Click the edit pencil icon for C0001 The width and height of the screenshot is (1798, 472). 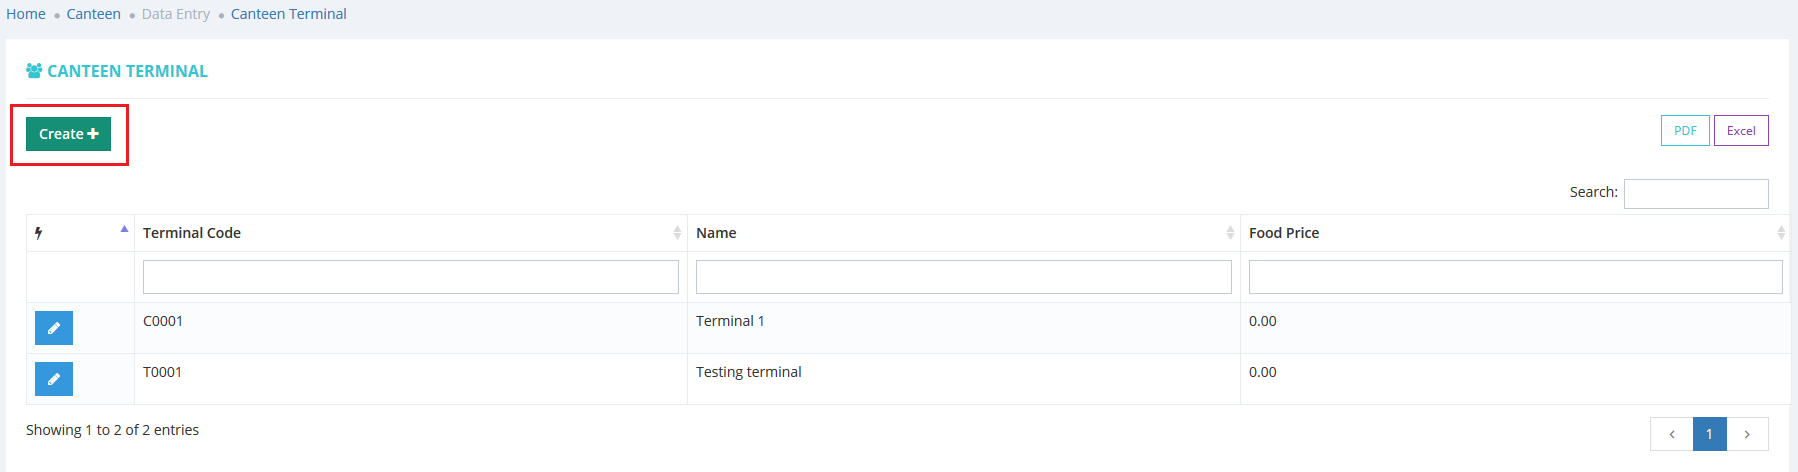[54, 328]
